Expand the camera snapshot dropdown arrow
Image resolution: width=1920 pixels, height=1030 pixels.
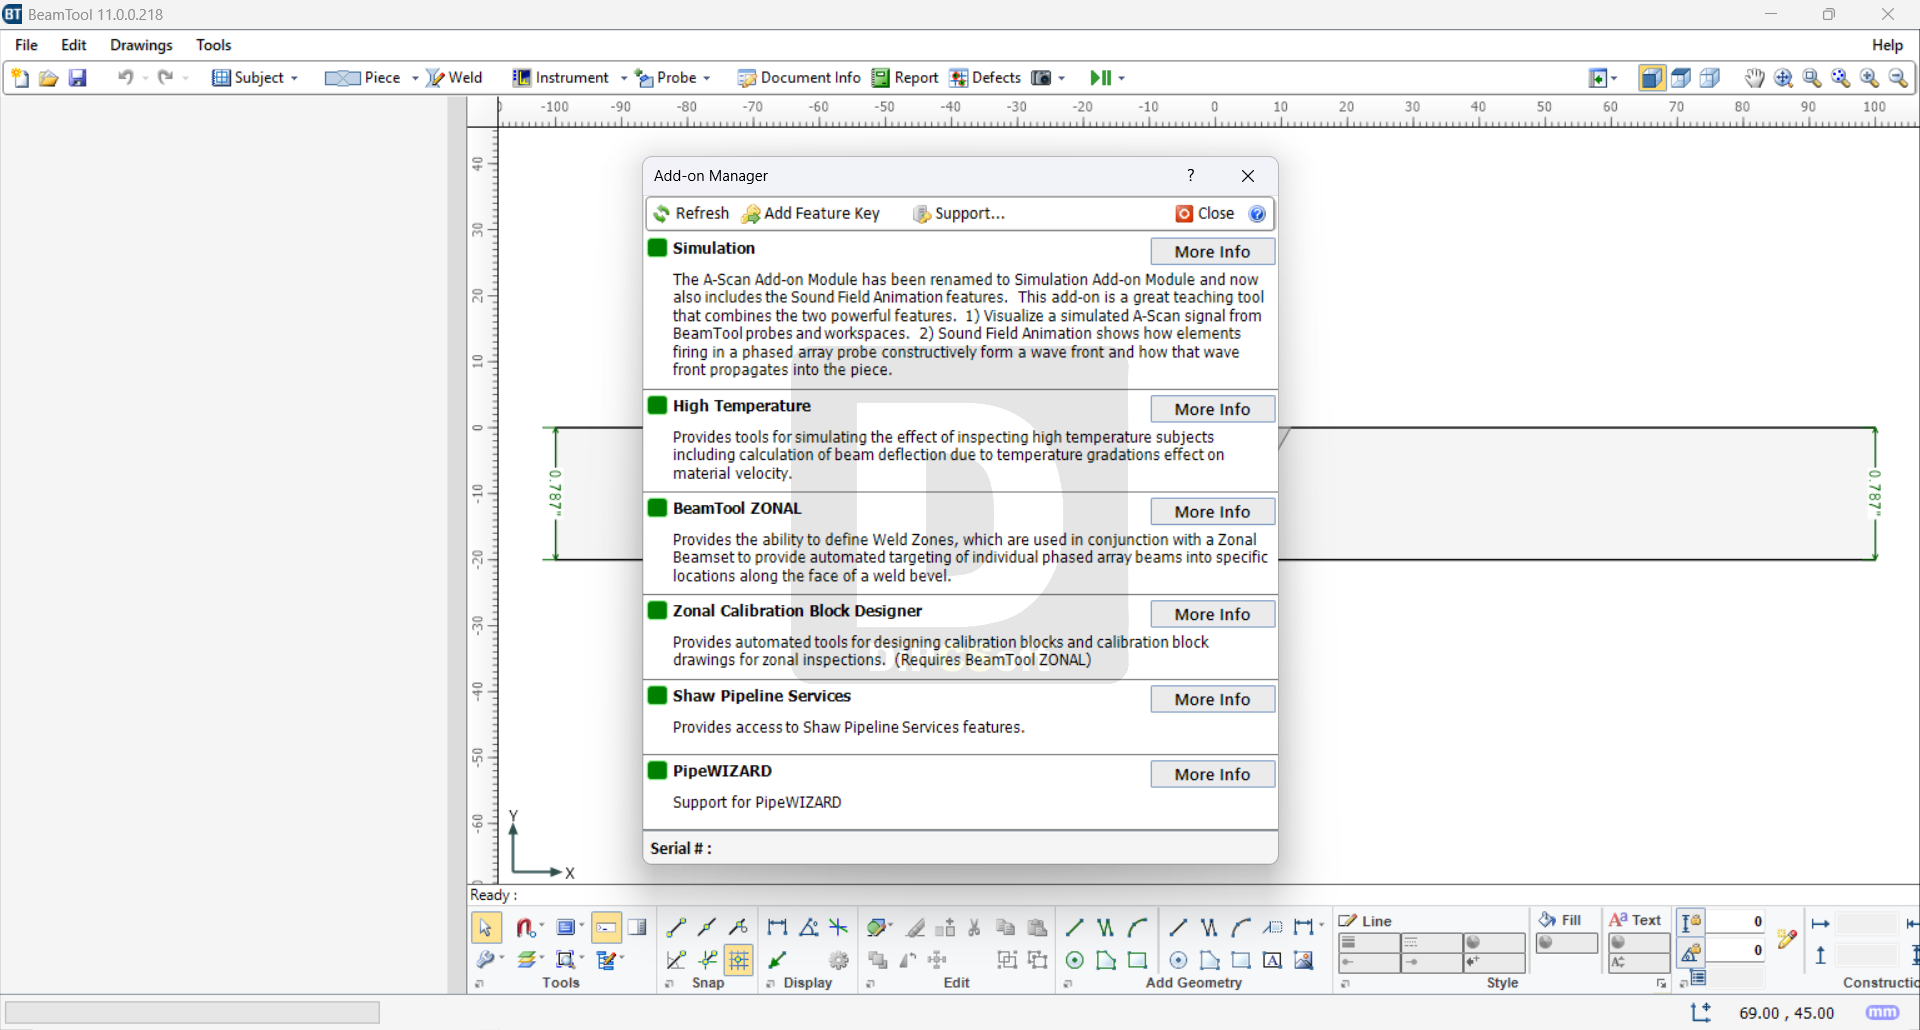point(1062,78)
